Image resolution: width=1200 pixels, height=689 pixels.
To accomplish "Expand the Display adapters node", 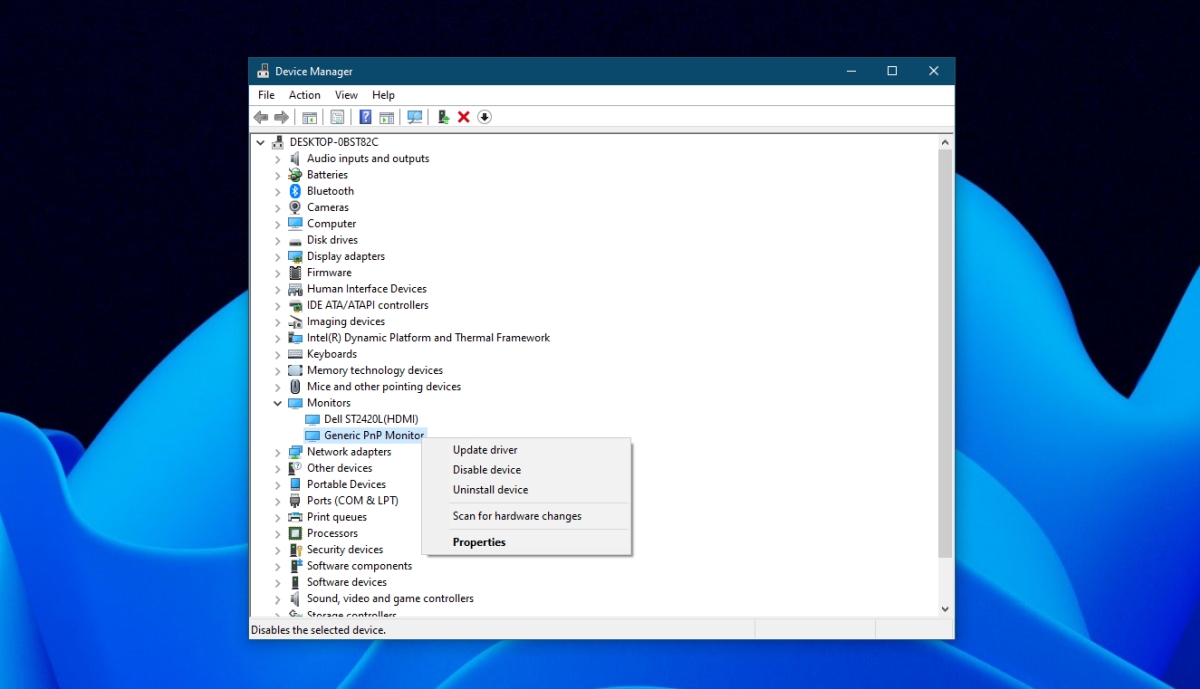I will (278, 257).
